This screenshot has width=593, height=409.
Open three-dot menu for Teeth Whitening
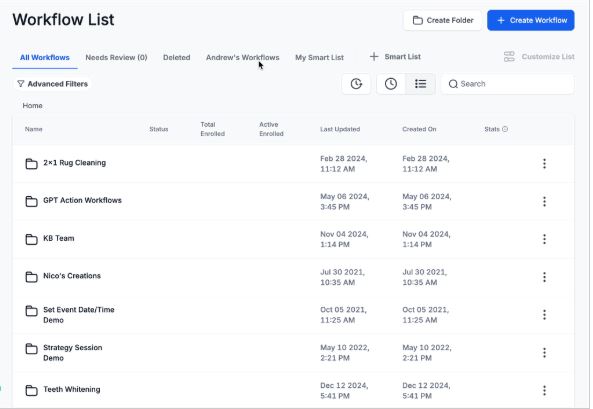pos(544,390)
